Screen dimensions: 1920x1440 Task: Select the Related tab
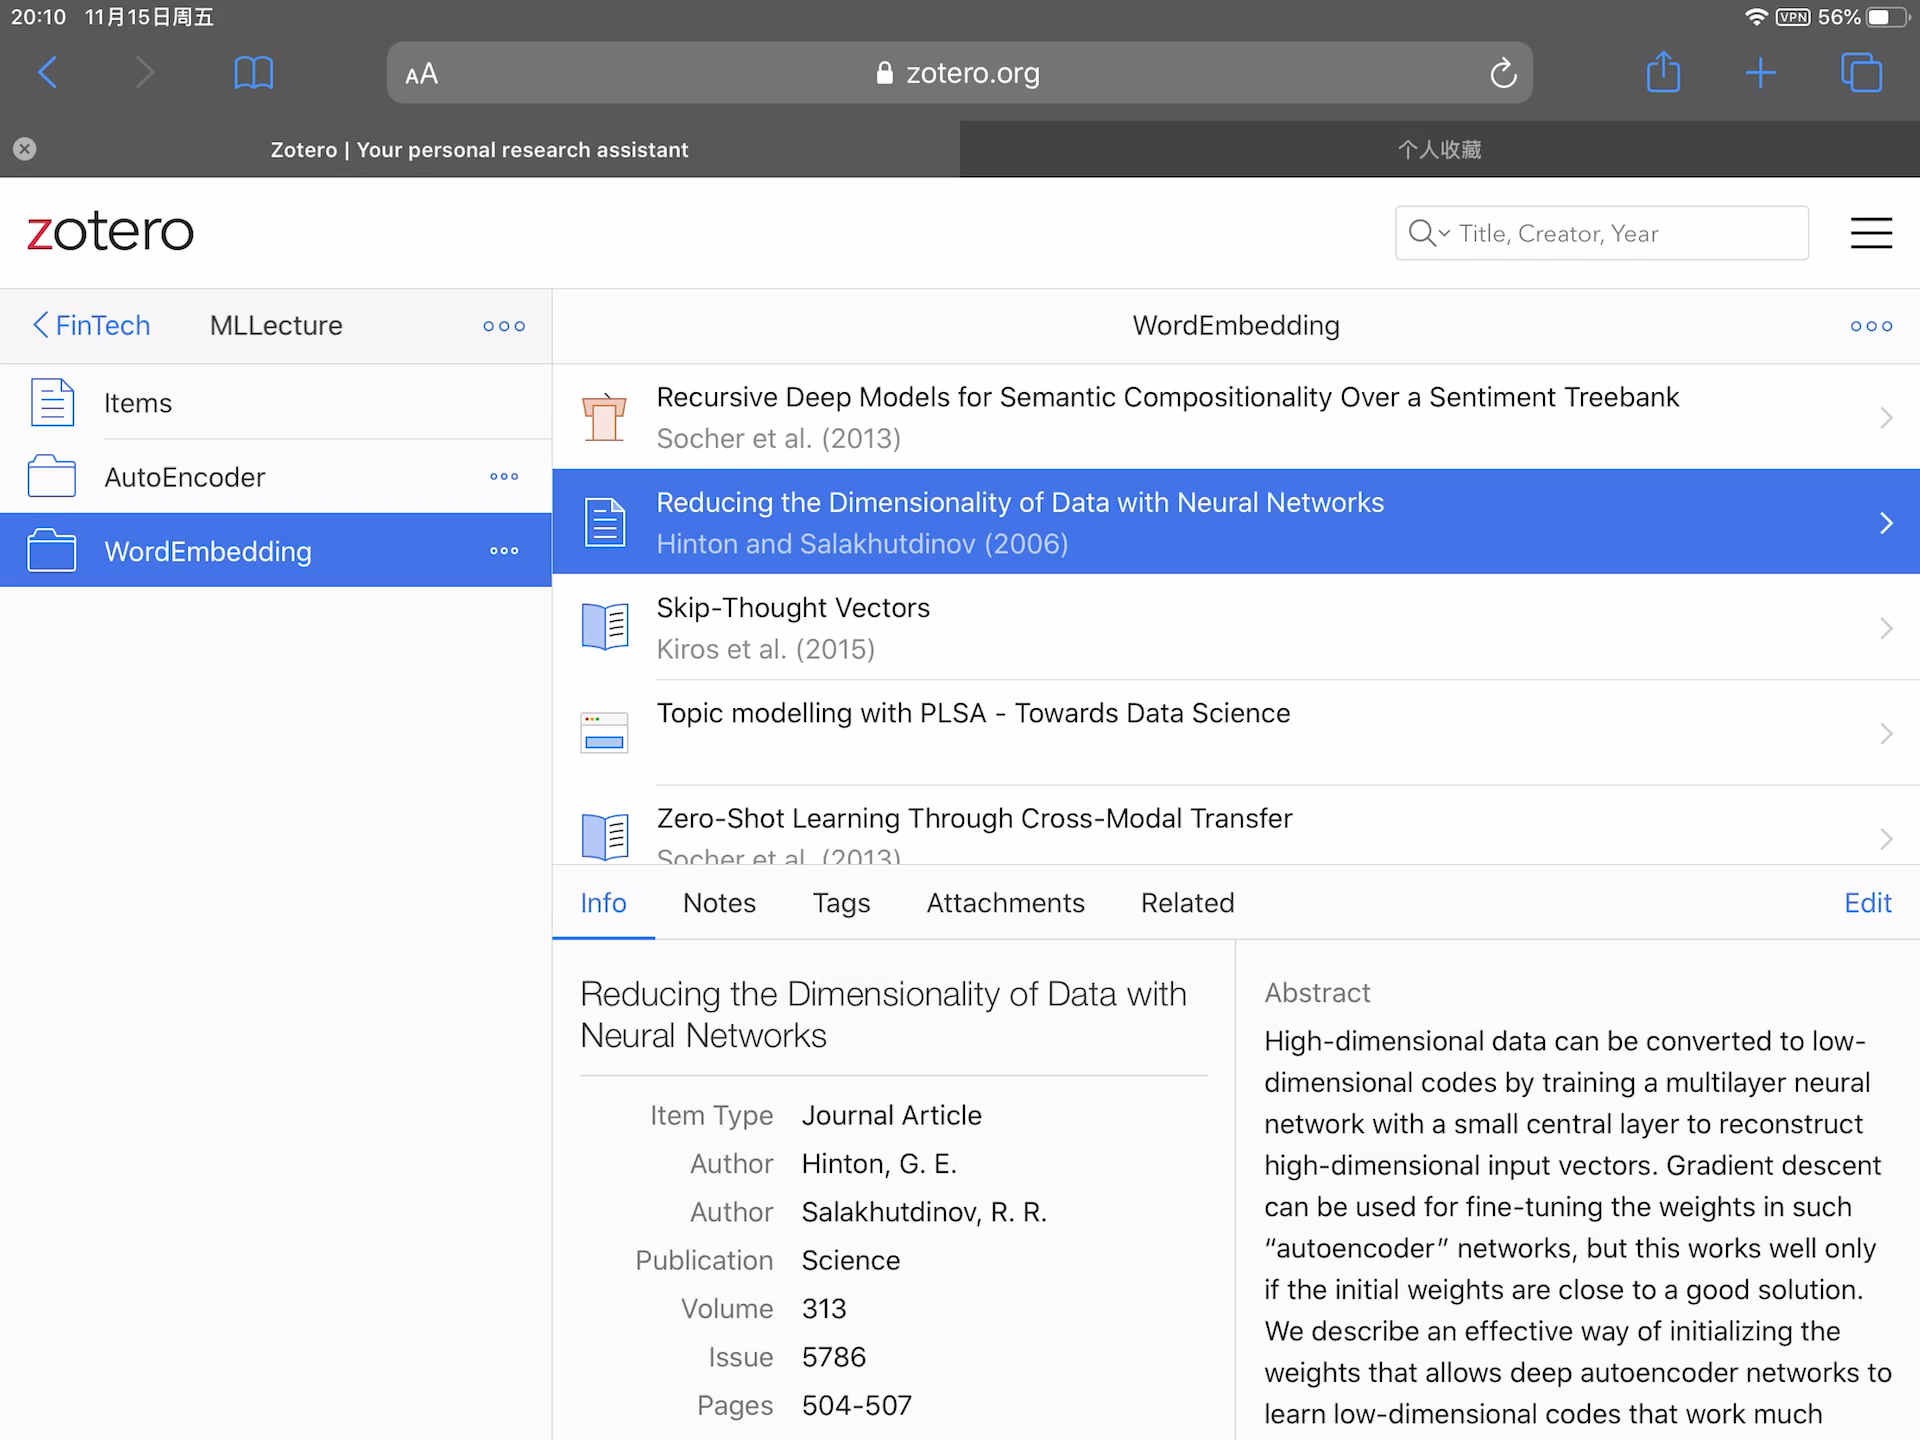pyautogui.click(x=1187, y=903)
